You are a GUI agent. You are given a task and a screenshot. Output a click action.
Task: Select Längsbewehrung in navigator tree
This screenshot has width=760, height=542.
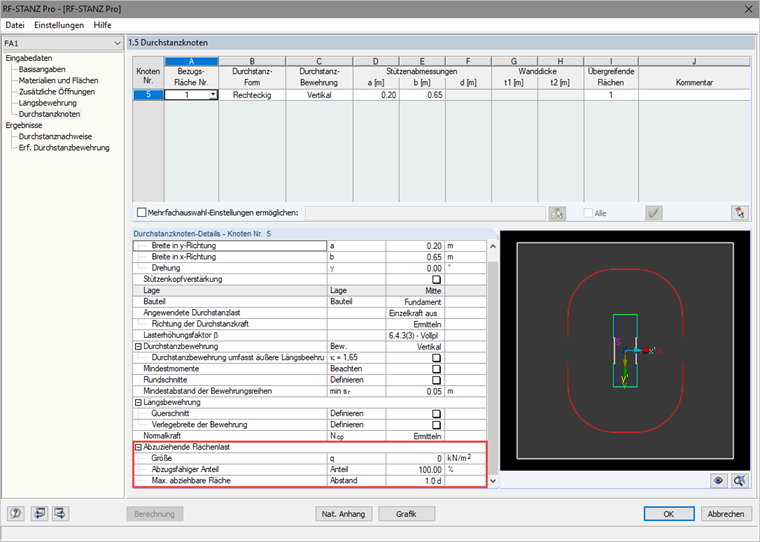pyautogui.click(x=48, y=103)
